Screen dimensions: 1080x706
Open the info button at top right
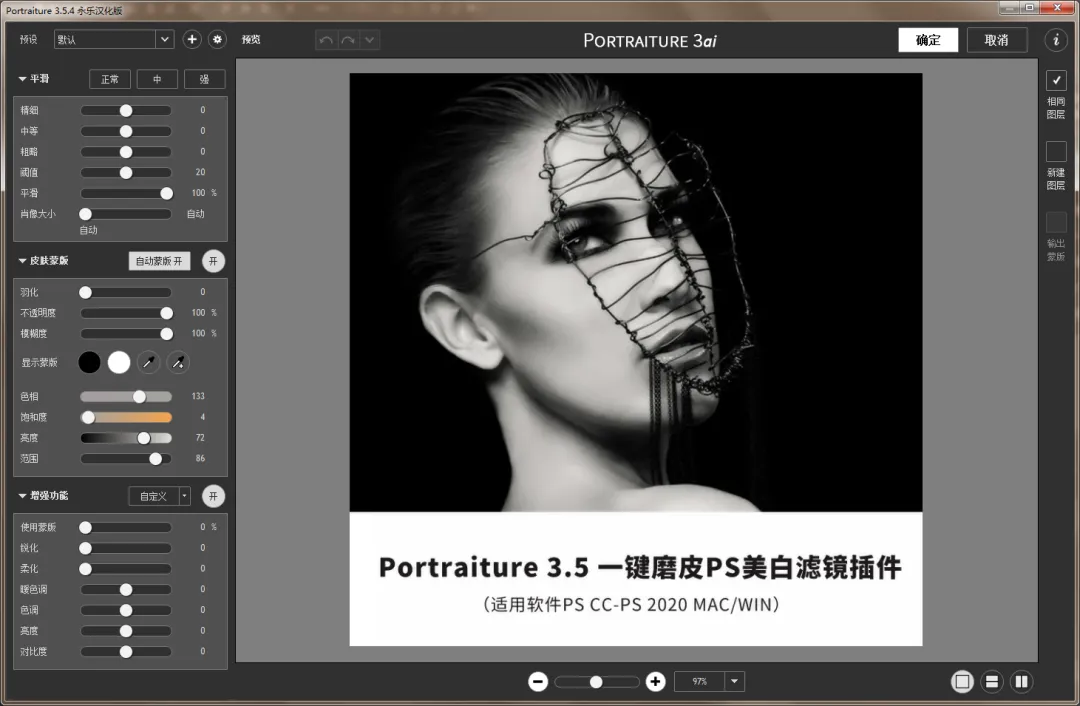1056,40
